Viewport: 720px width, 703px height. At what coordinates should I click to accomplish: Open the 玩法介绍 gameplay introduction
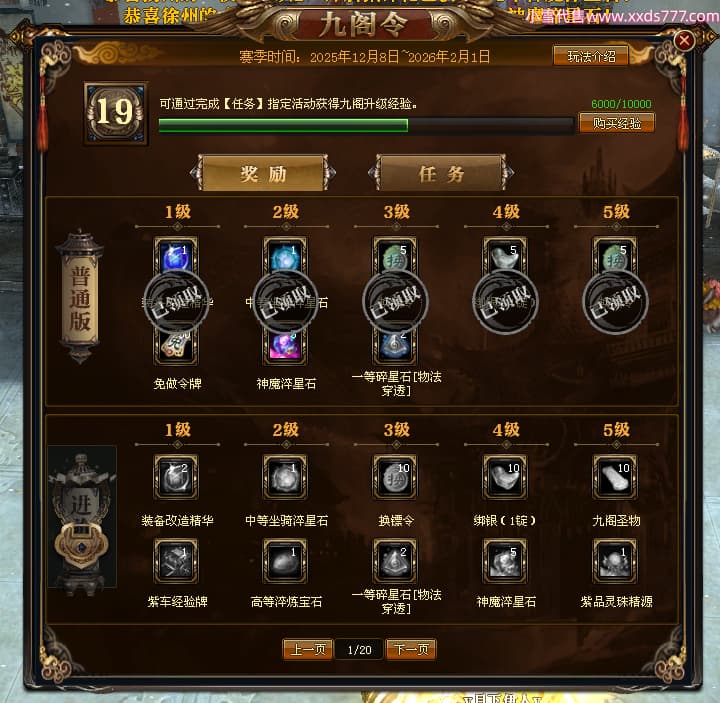591,56
